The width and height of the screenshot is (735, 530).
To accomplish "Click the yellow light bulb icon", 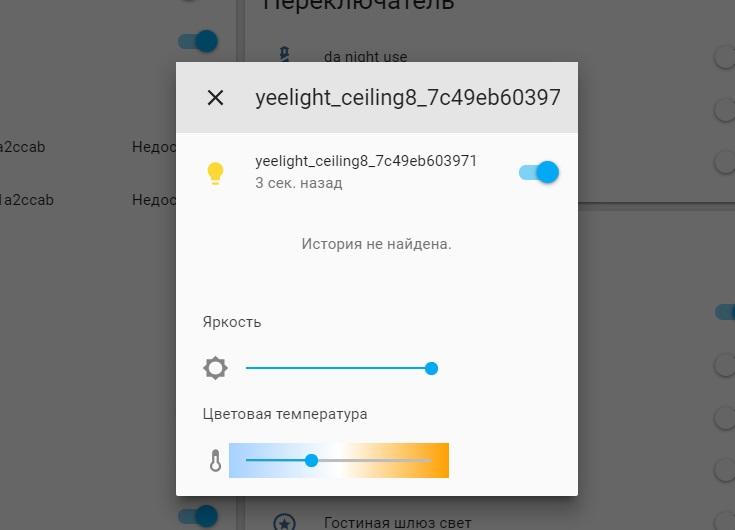I will pyautogui.click(x=216, y=173).
